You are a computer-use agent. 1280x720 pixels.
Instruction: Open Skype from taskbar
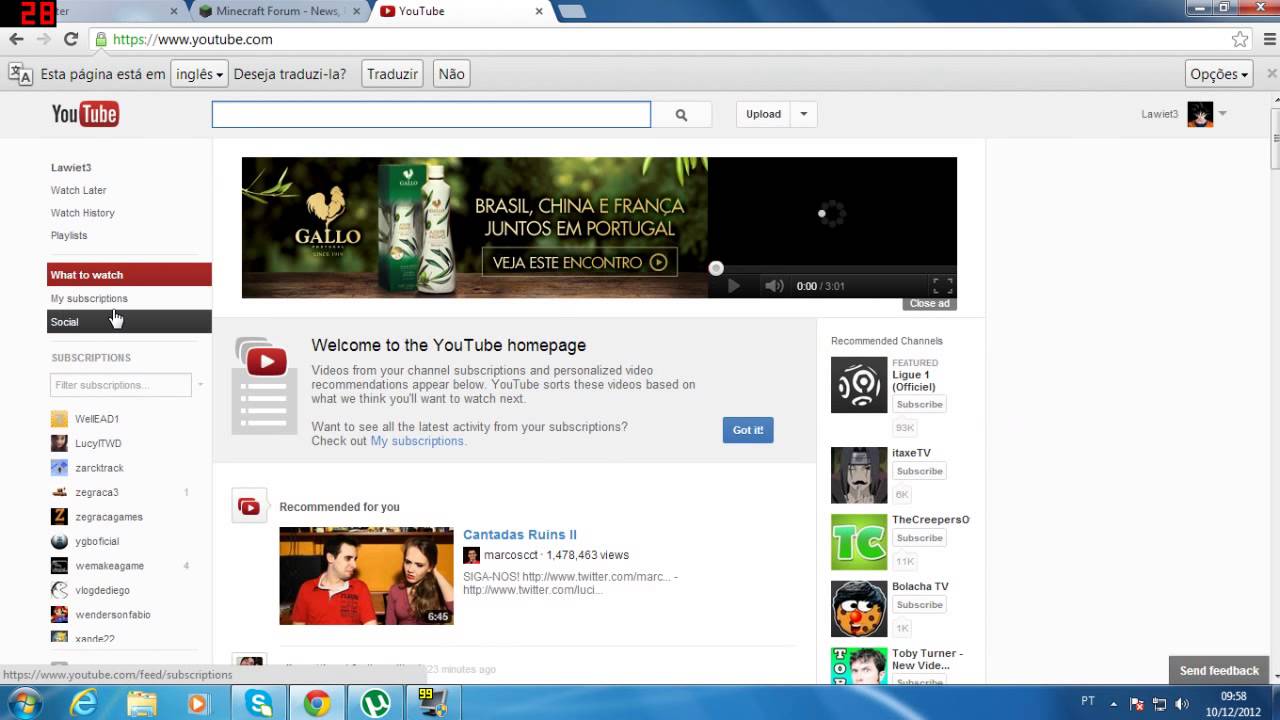260,704
